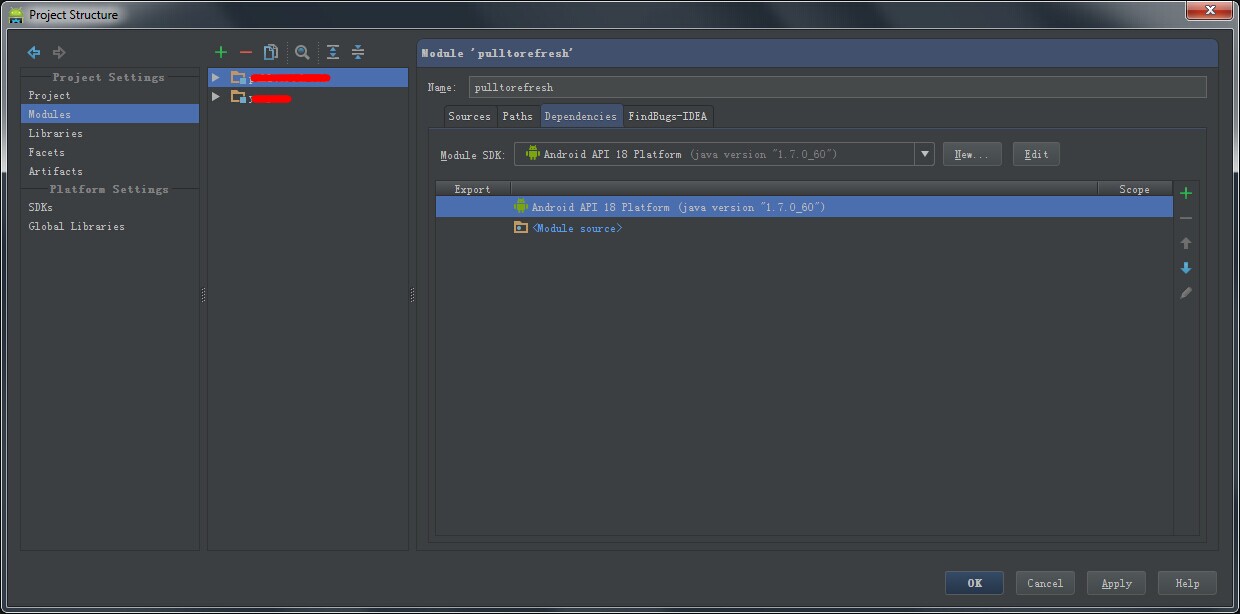Open Libraries settings

coord(55,133)
